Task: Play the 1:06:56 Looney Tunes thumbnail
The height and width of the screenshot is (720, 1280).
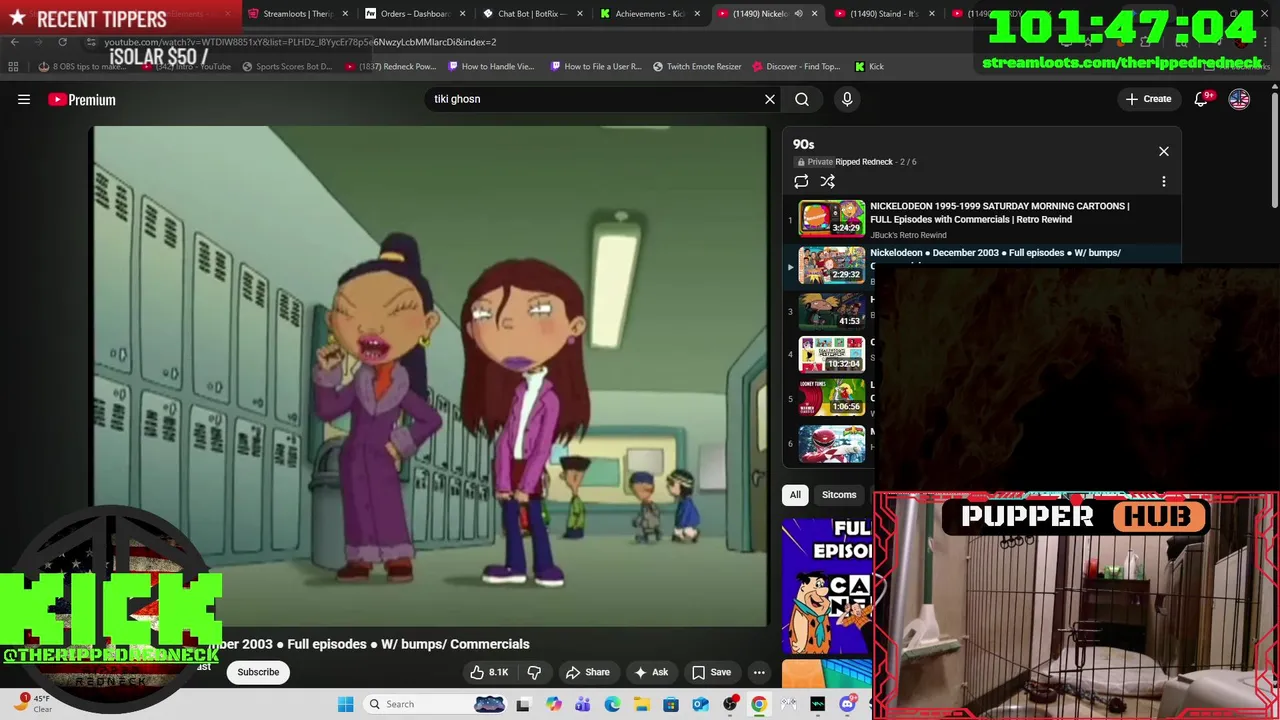Action: 832,397
